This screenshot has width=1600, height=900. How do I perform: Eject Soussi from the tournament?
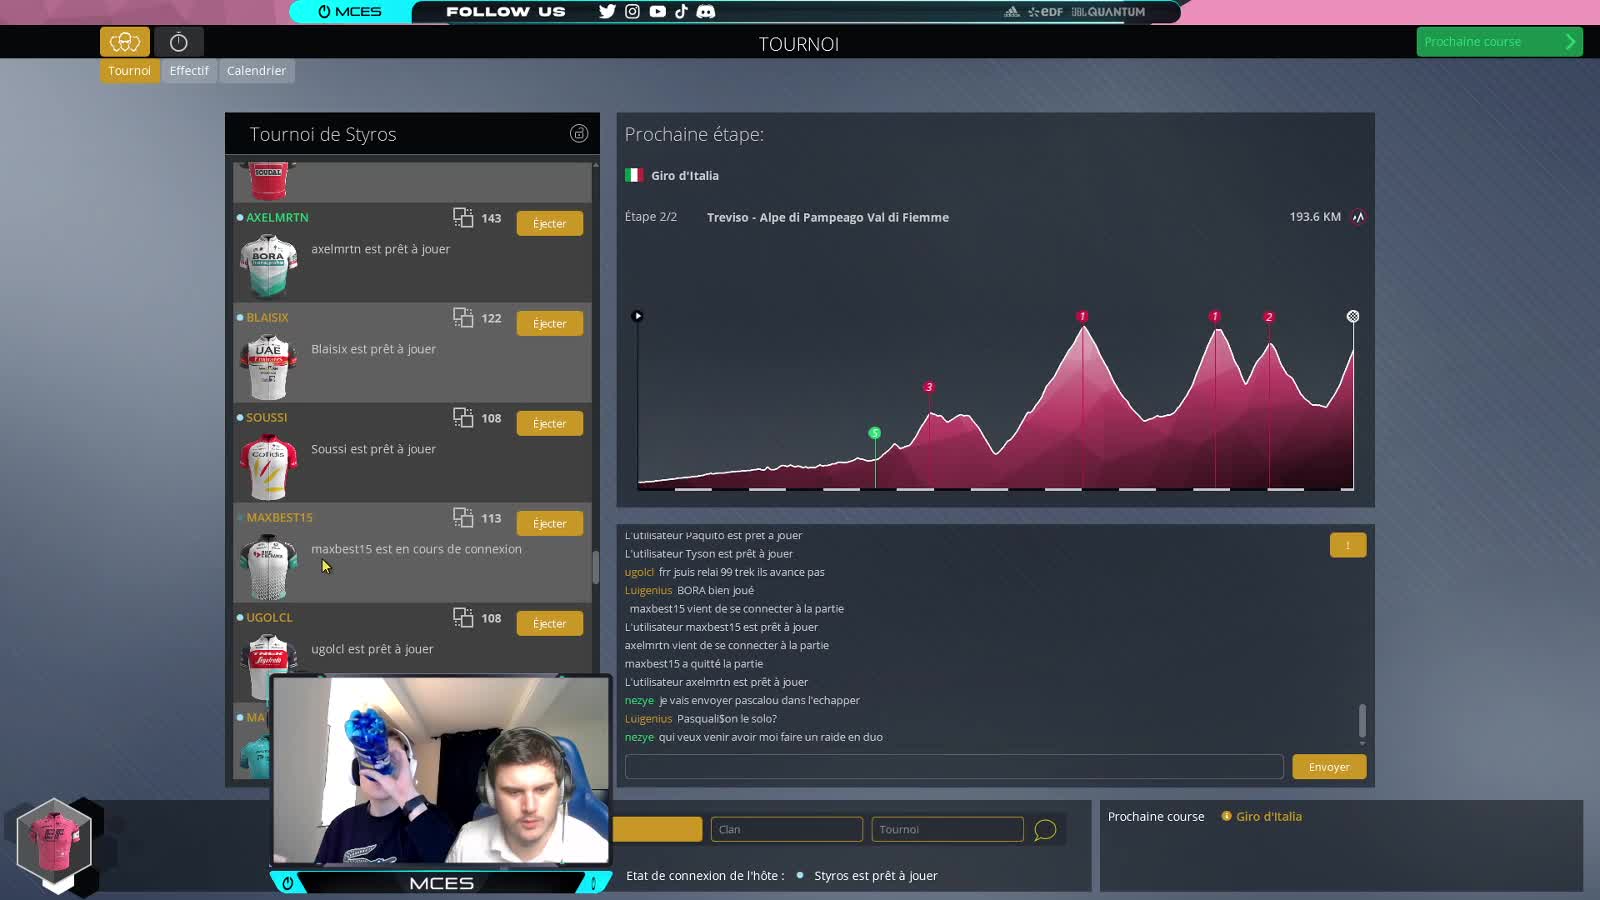click(x=549, y=424)
